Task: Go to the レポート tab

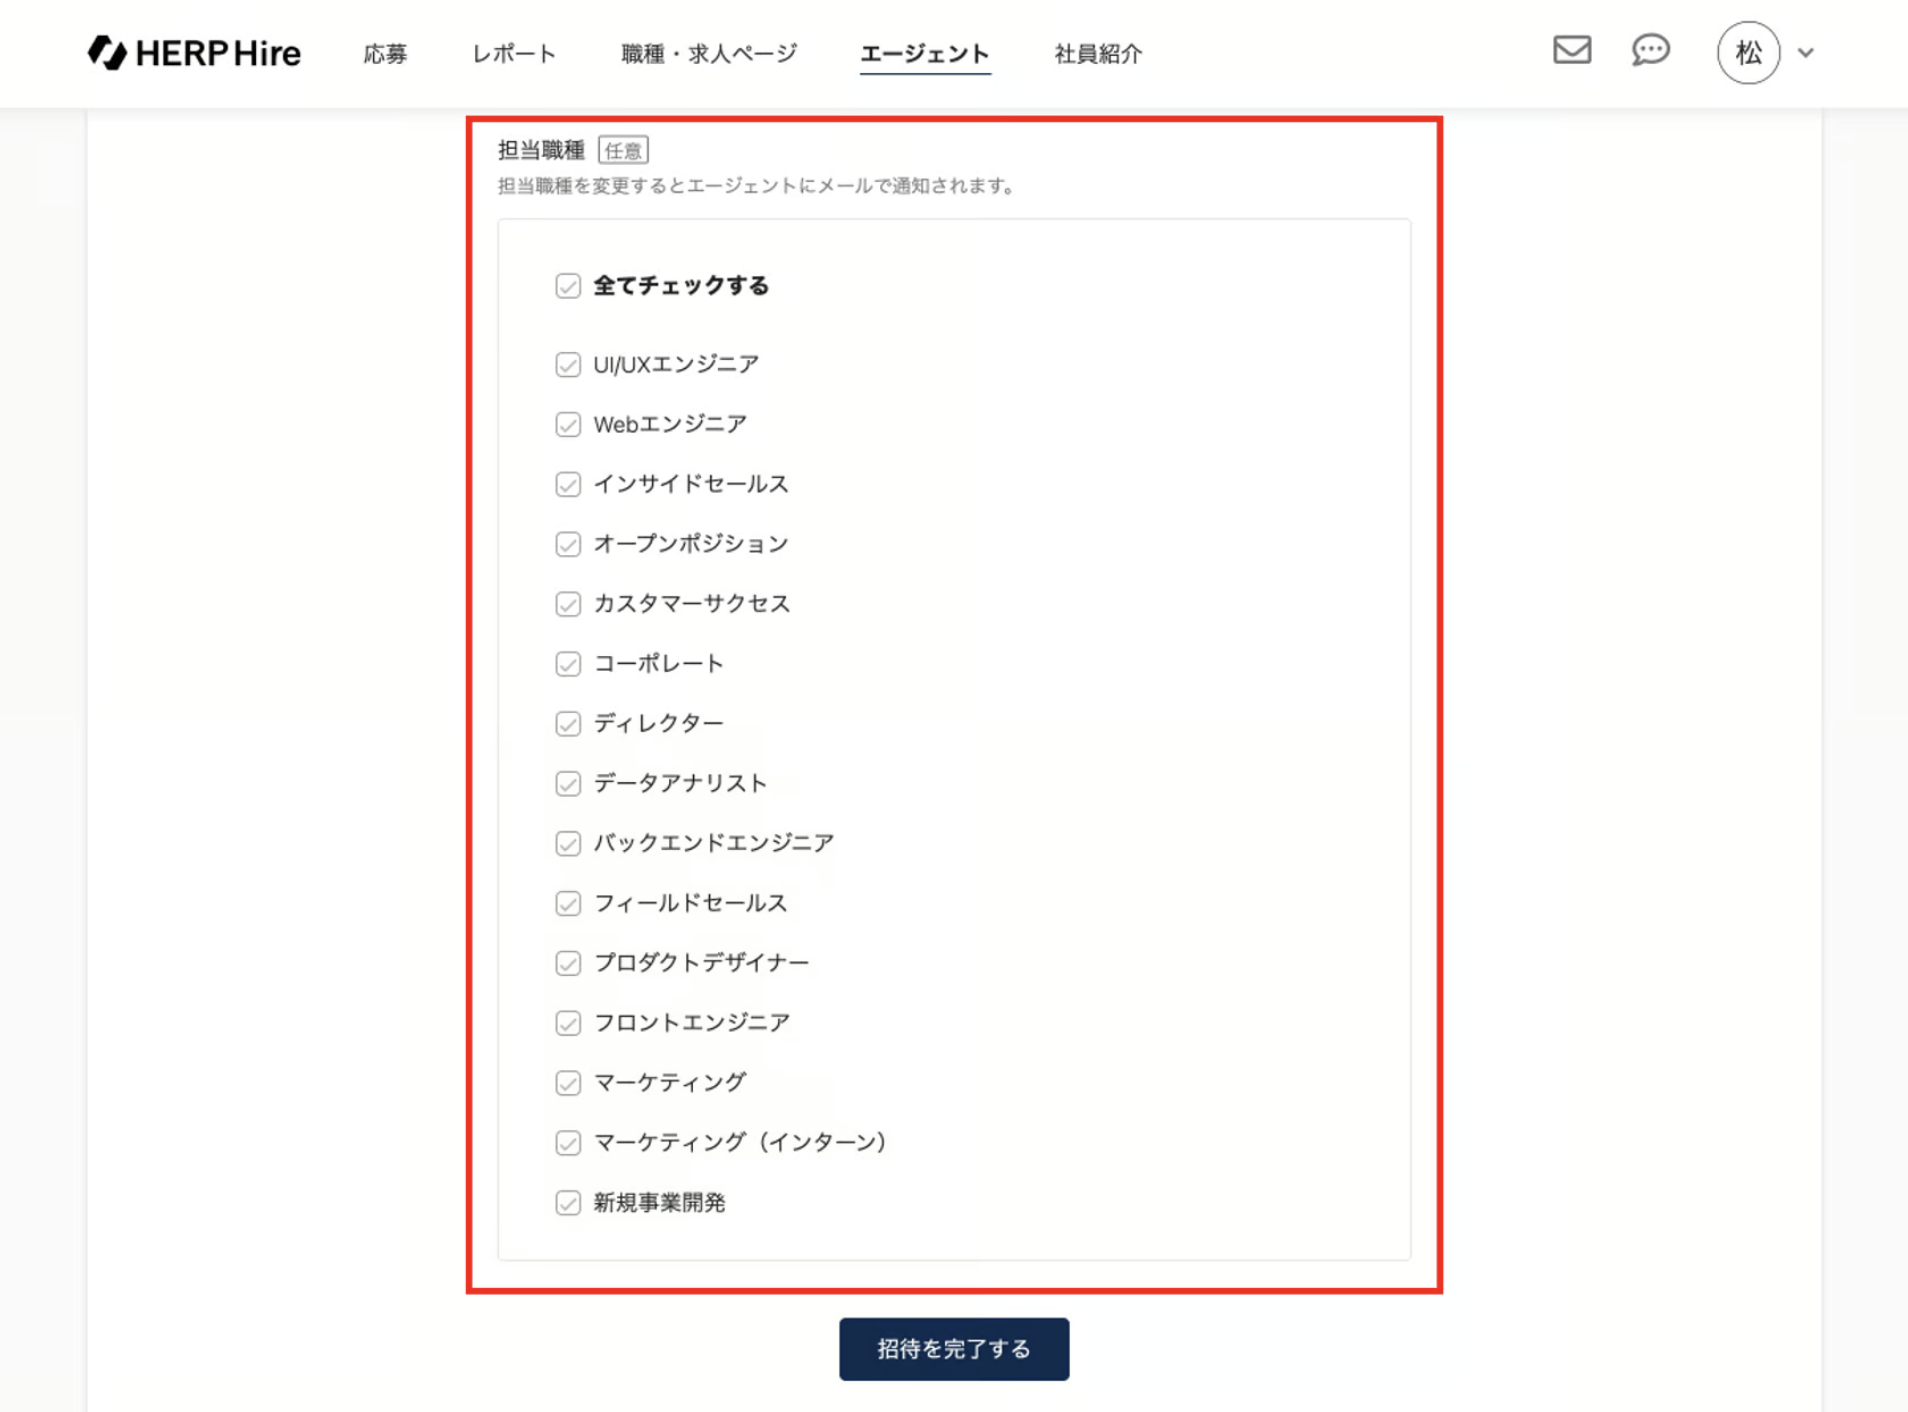Action: (514, 54)
